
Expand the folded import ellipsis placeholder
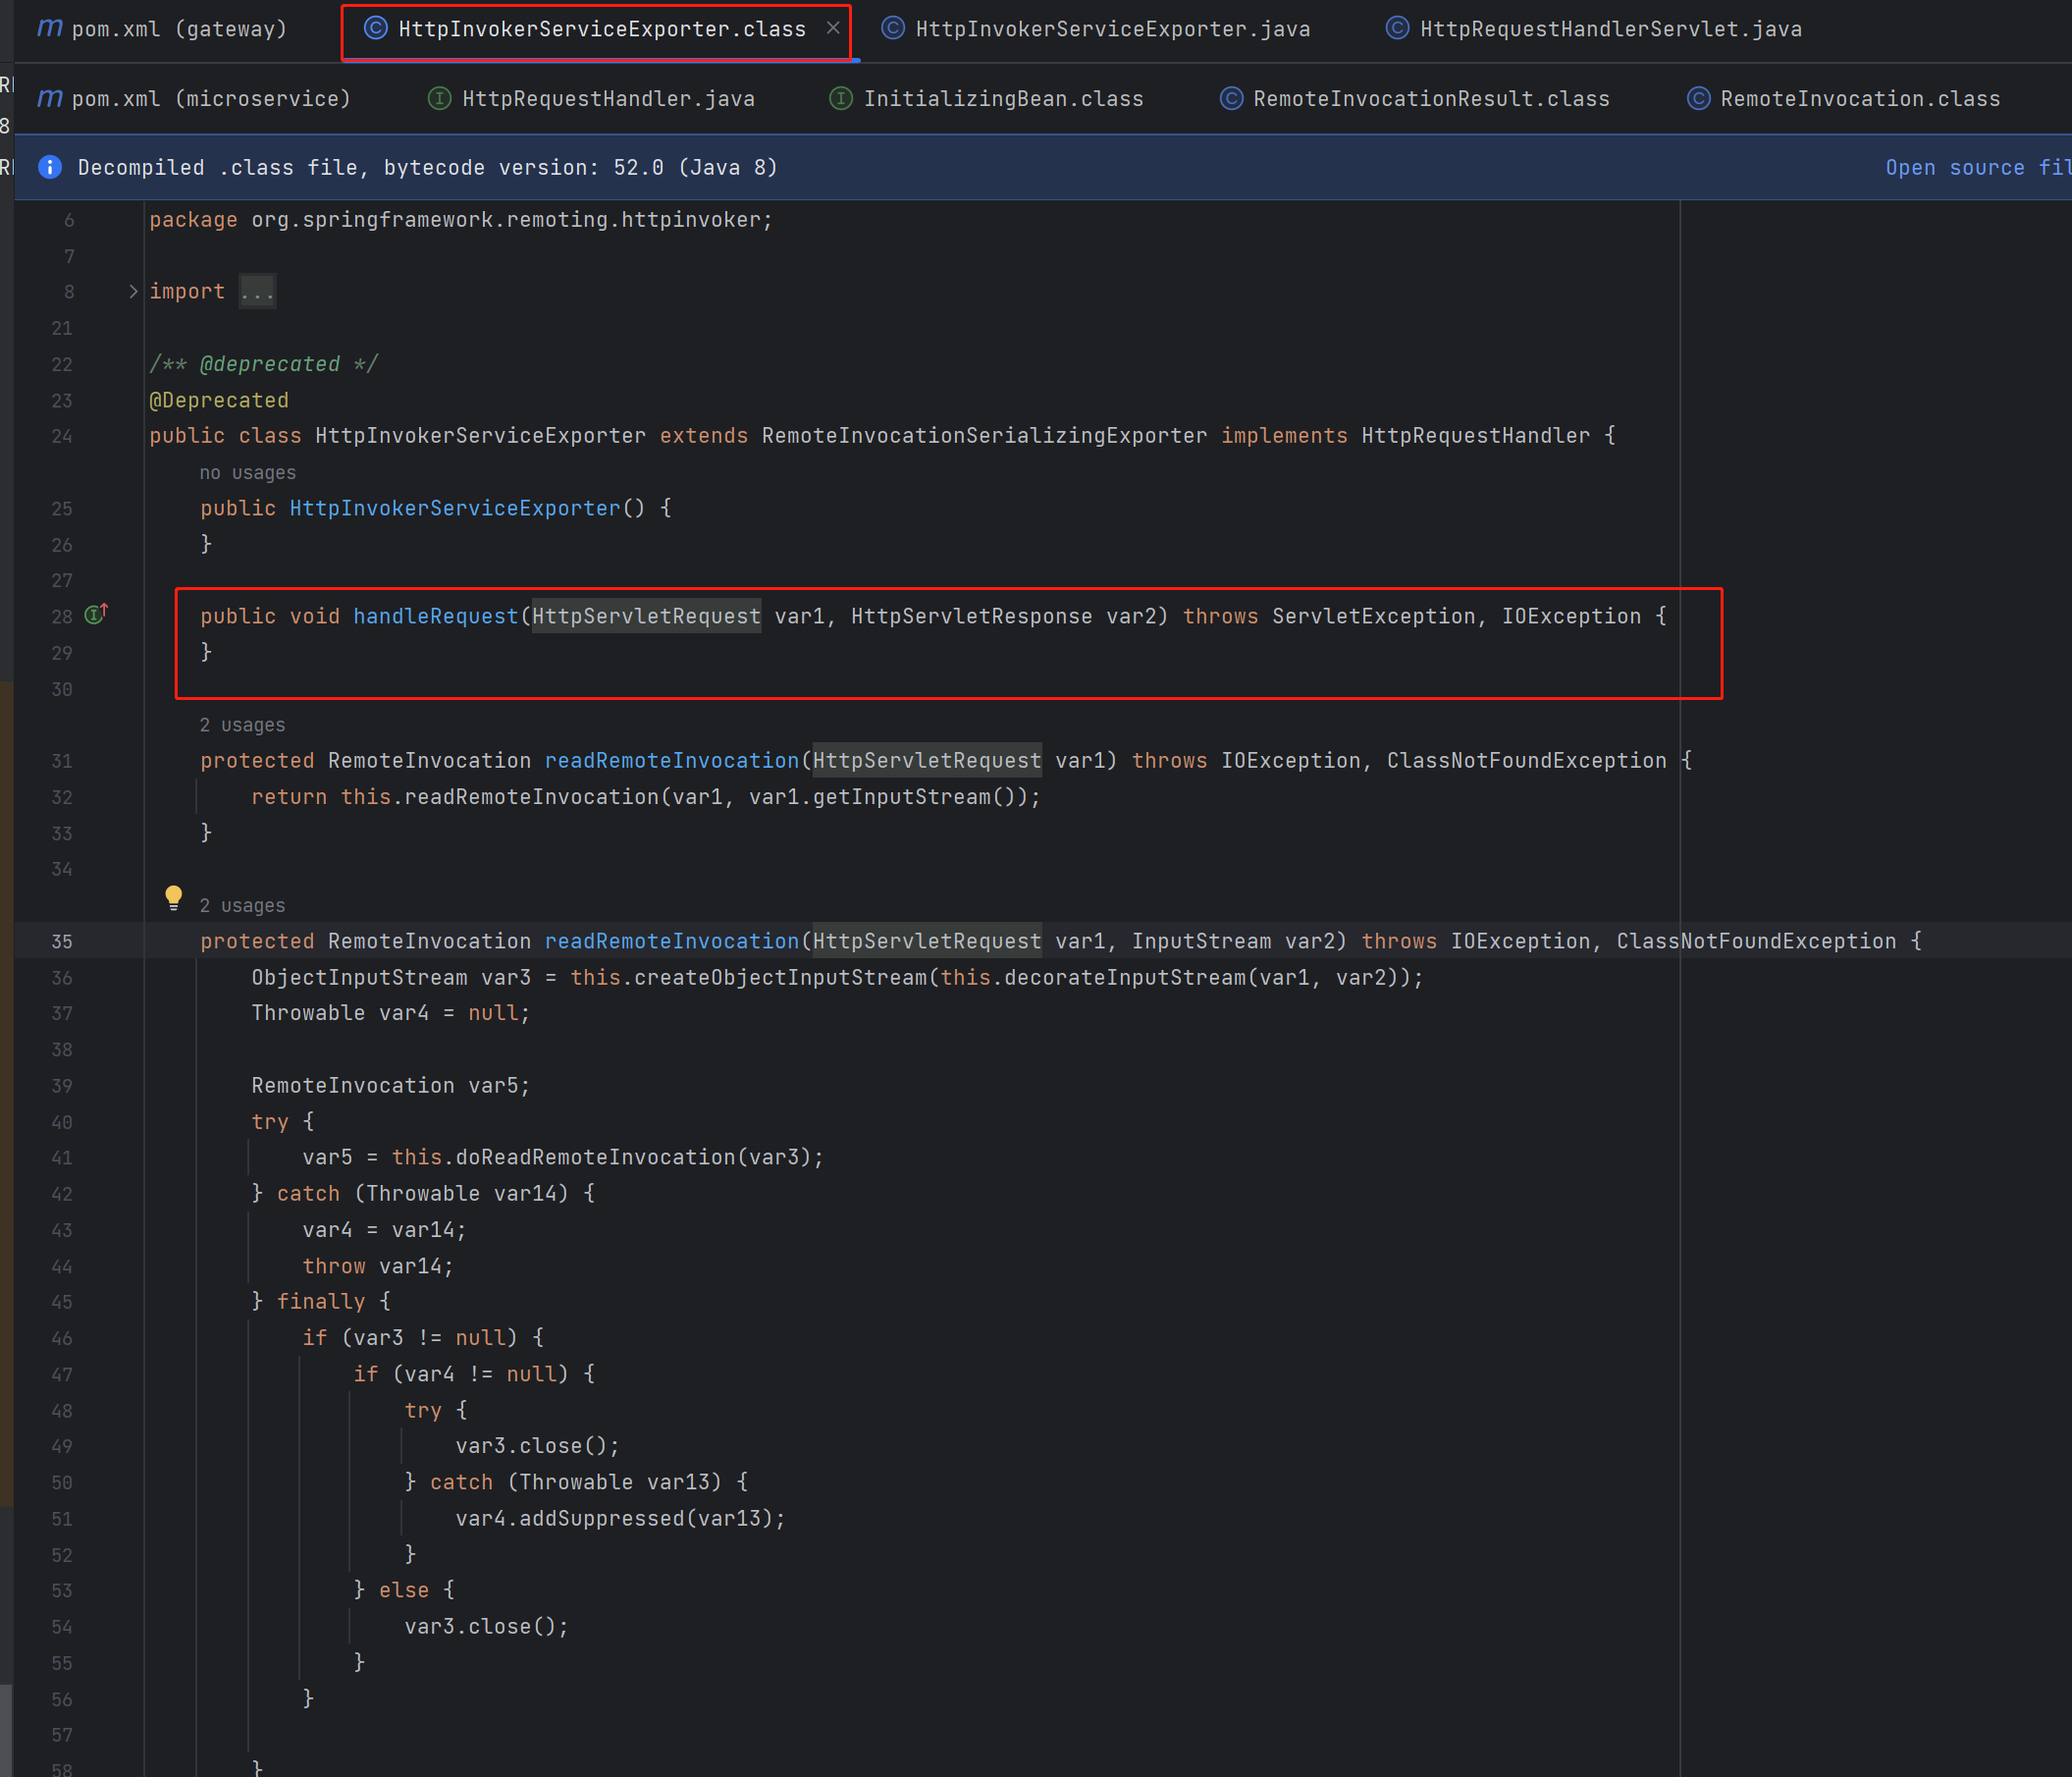tap(257, 291)
